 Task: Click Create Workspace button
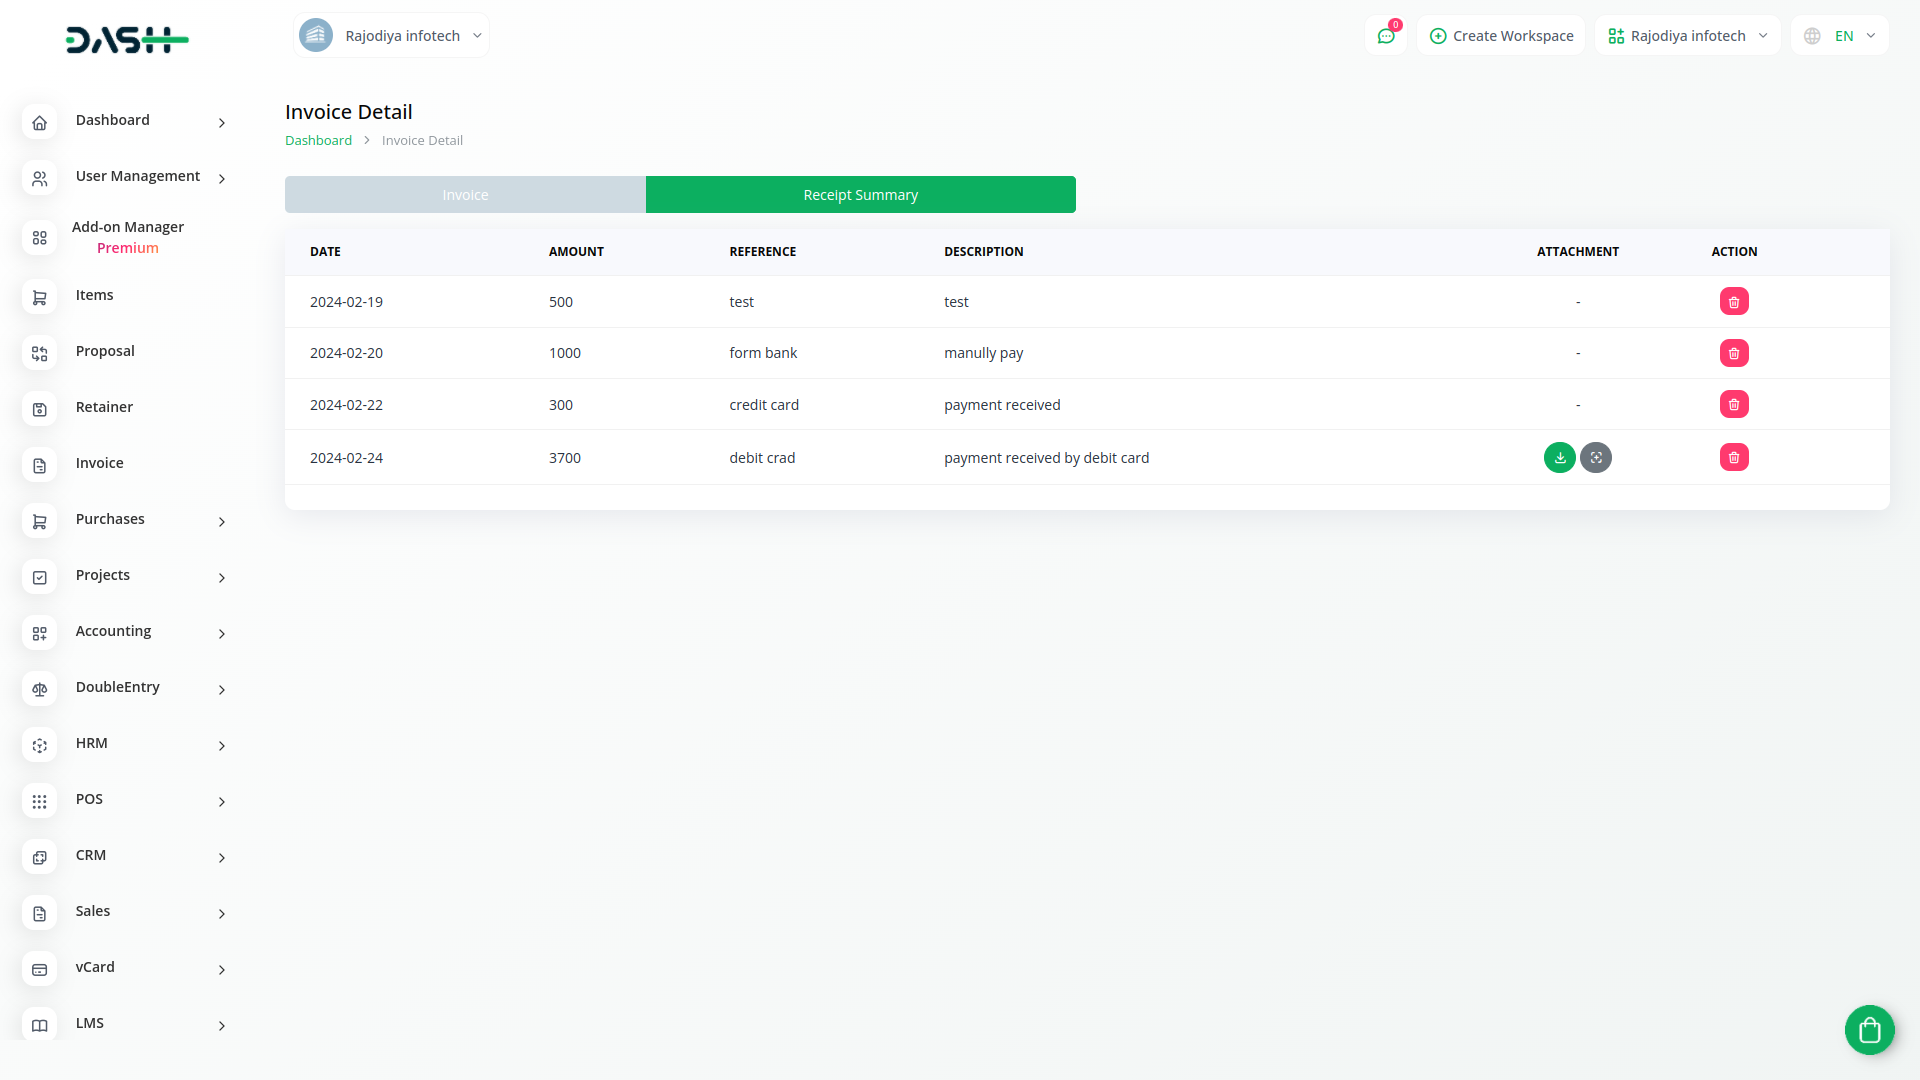click(x=1501, y=36)
